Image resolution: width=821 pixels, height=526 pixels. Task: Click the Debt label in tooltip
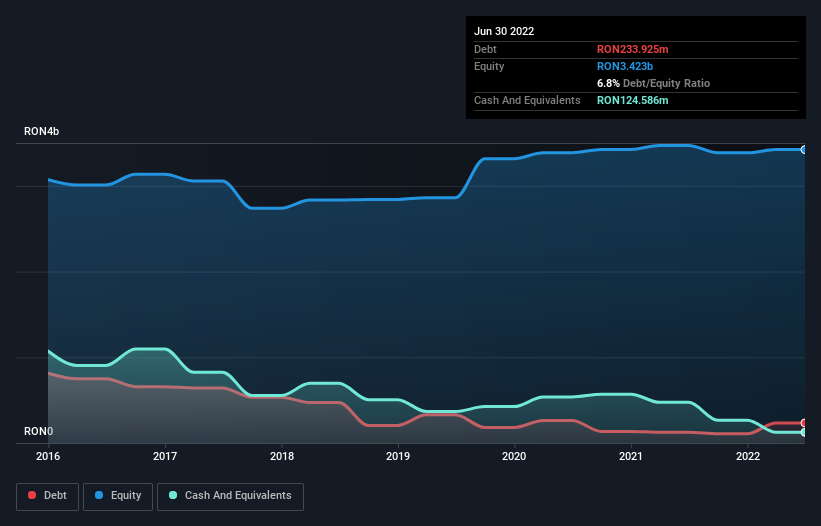(x=485, y=49)
